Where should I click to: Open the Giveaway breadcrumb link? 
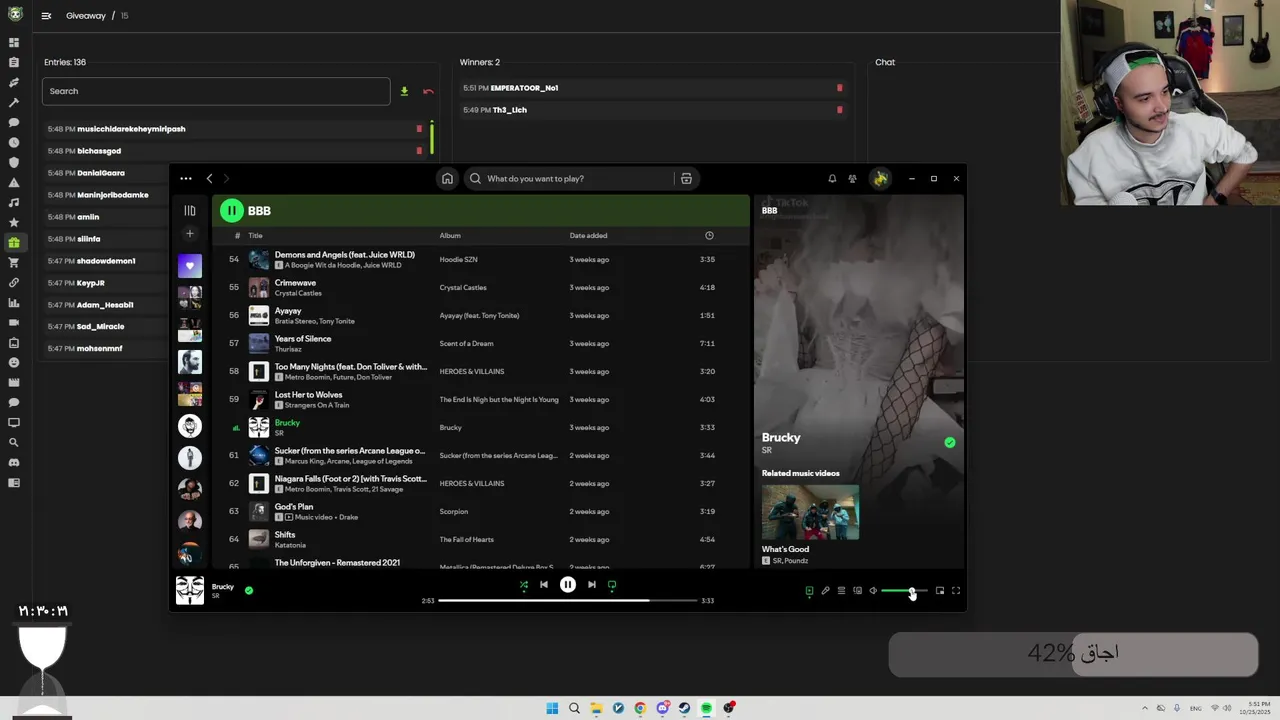coord(85,16)
